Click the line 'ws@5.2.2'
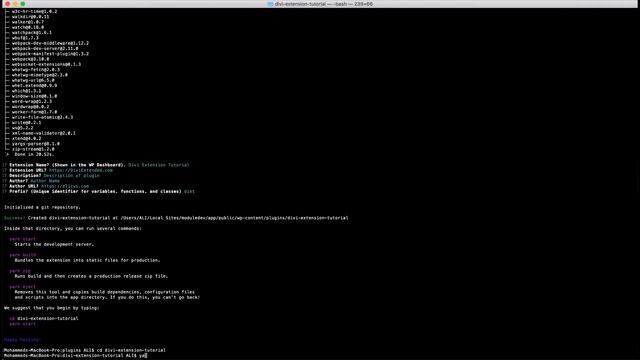This screenshot has width=640, height=360. (x=22, y=128)
